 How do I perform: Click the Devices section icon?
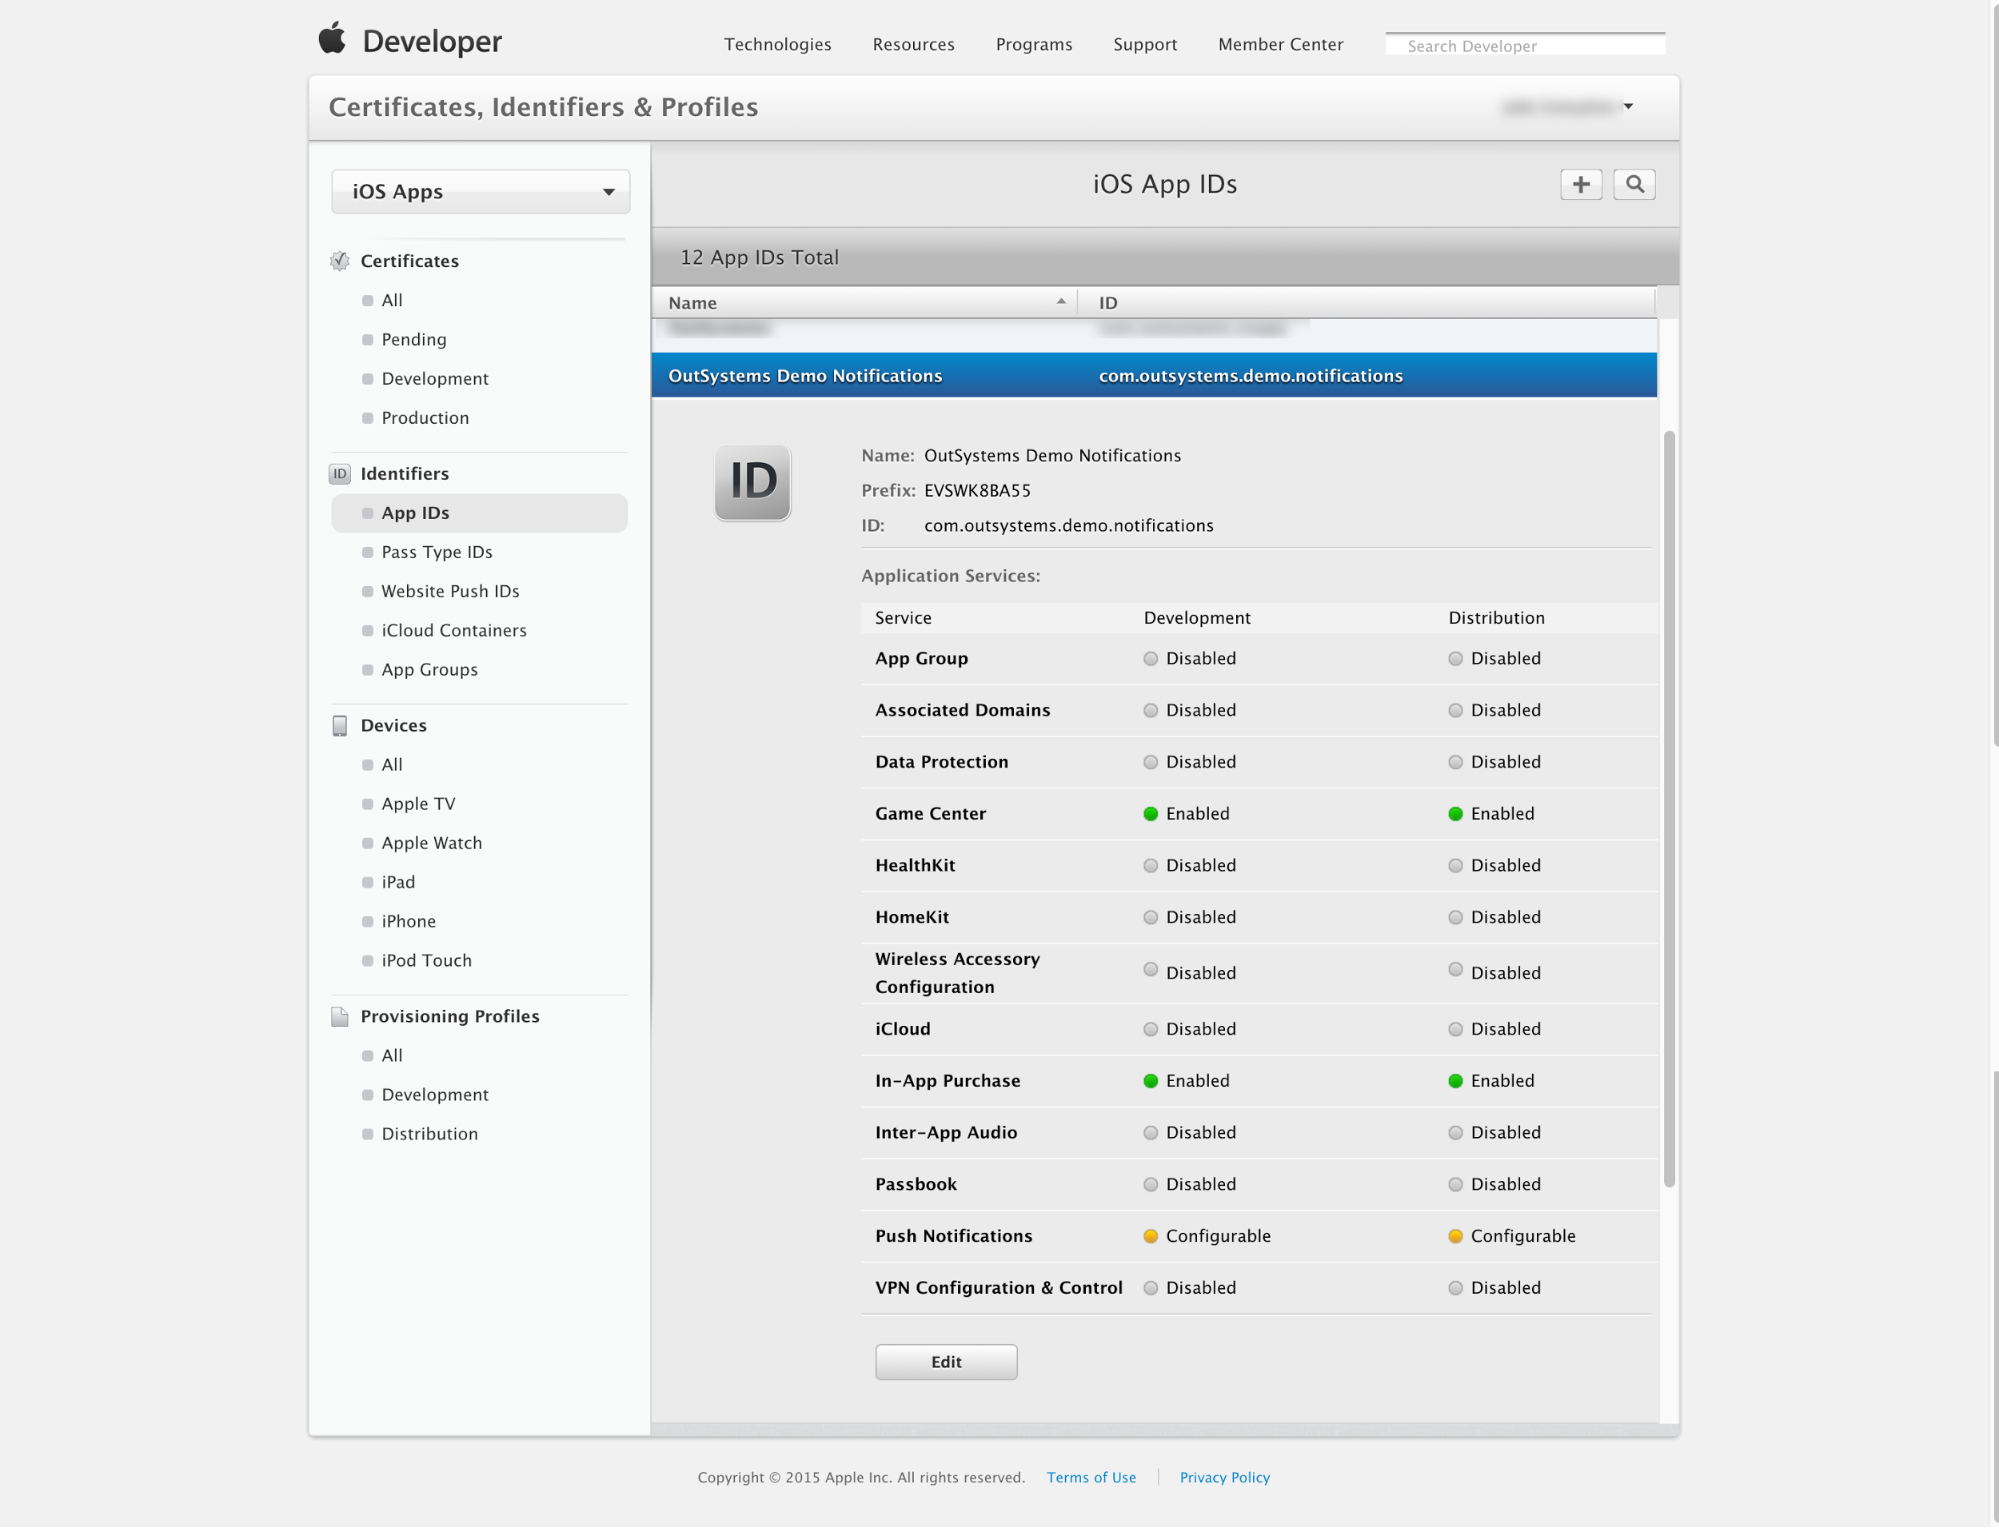340,725
